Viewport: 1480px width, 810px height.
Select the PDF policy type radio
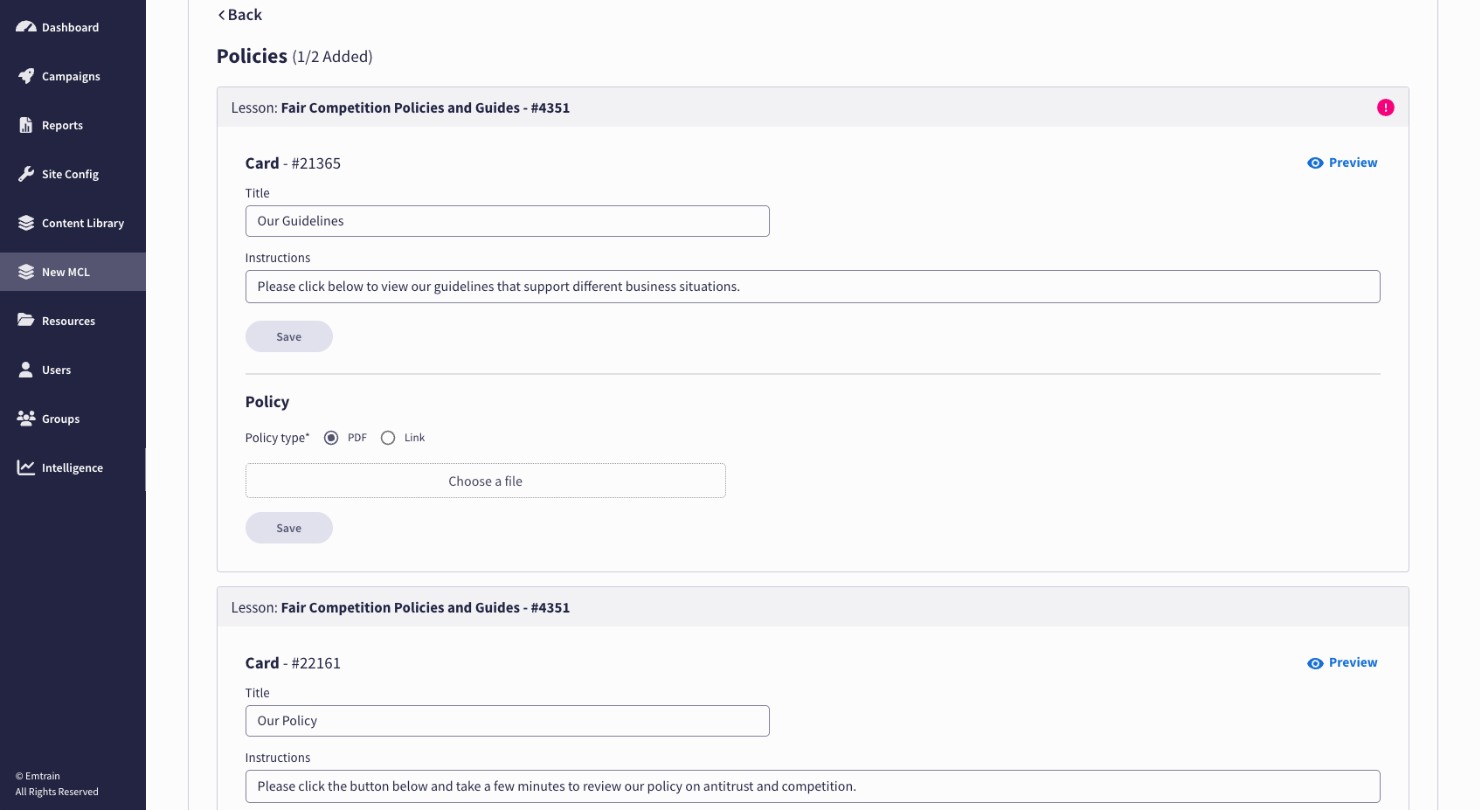point(332,438)
